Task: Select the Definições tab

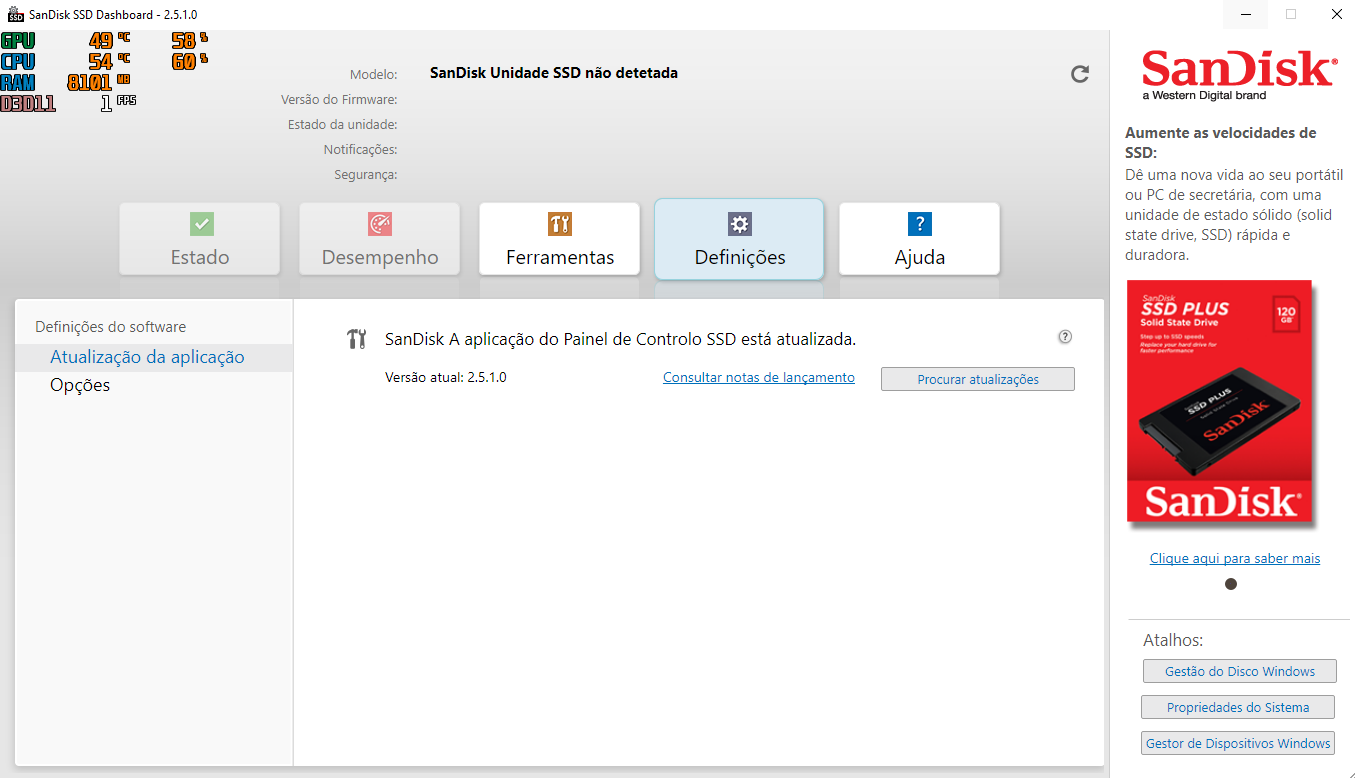Action: coord(740,239)
